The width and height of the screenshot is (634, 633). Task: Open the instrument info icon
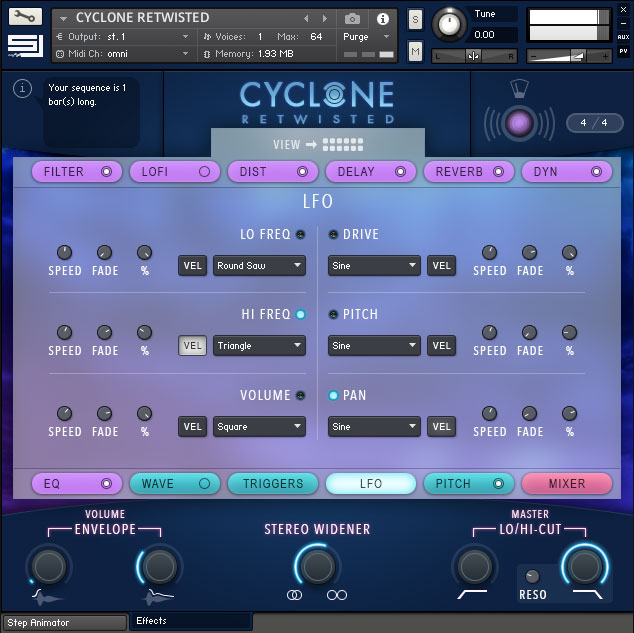point(381,18)
